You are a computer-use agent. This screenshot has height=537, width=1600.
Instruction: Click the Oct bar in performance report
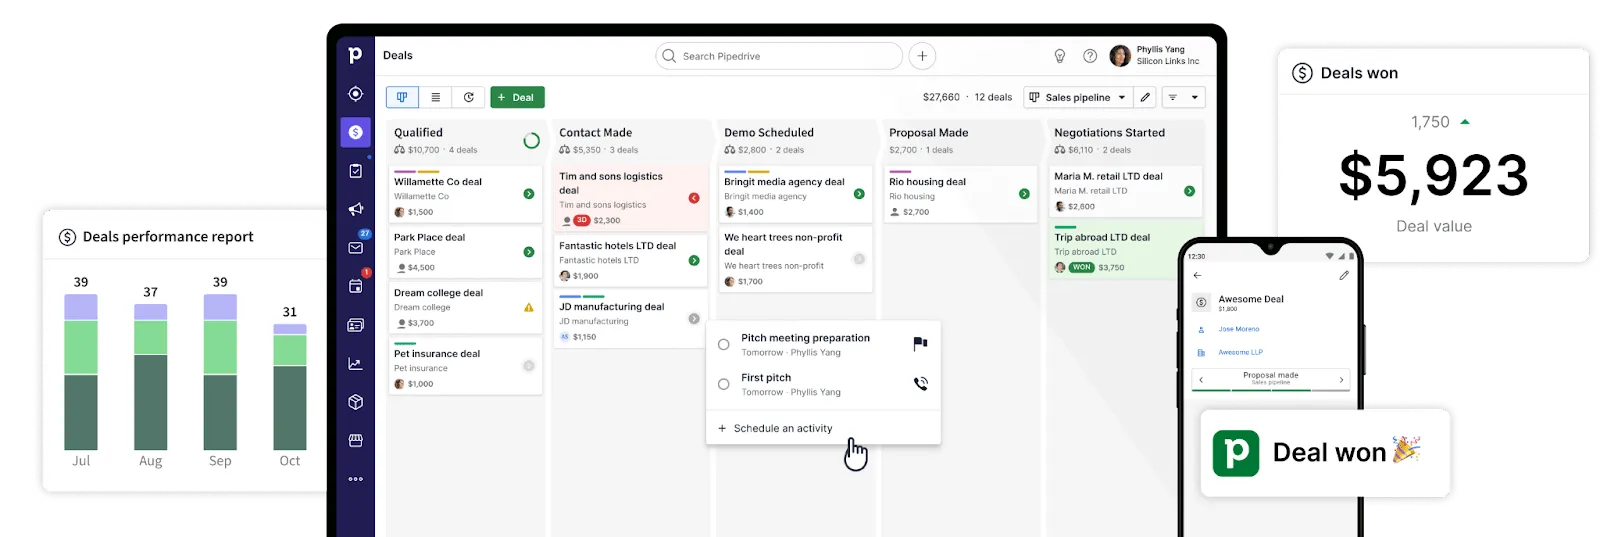290,387
